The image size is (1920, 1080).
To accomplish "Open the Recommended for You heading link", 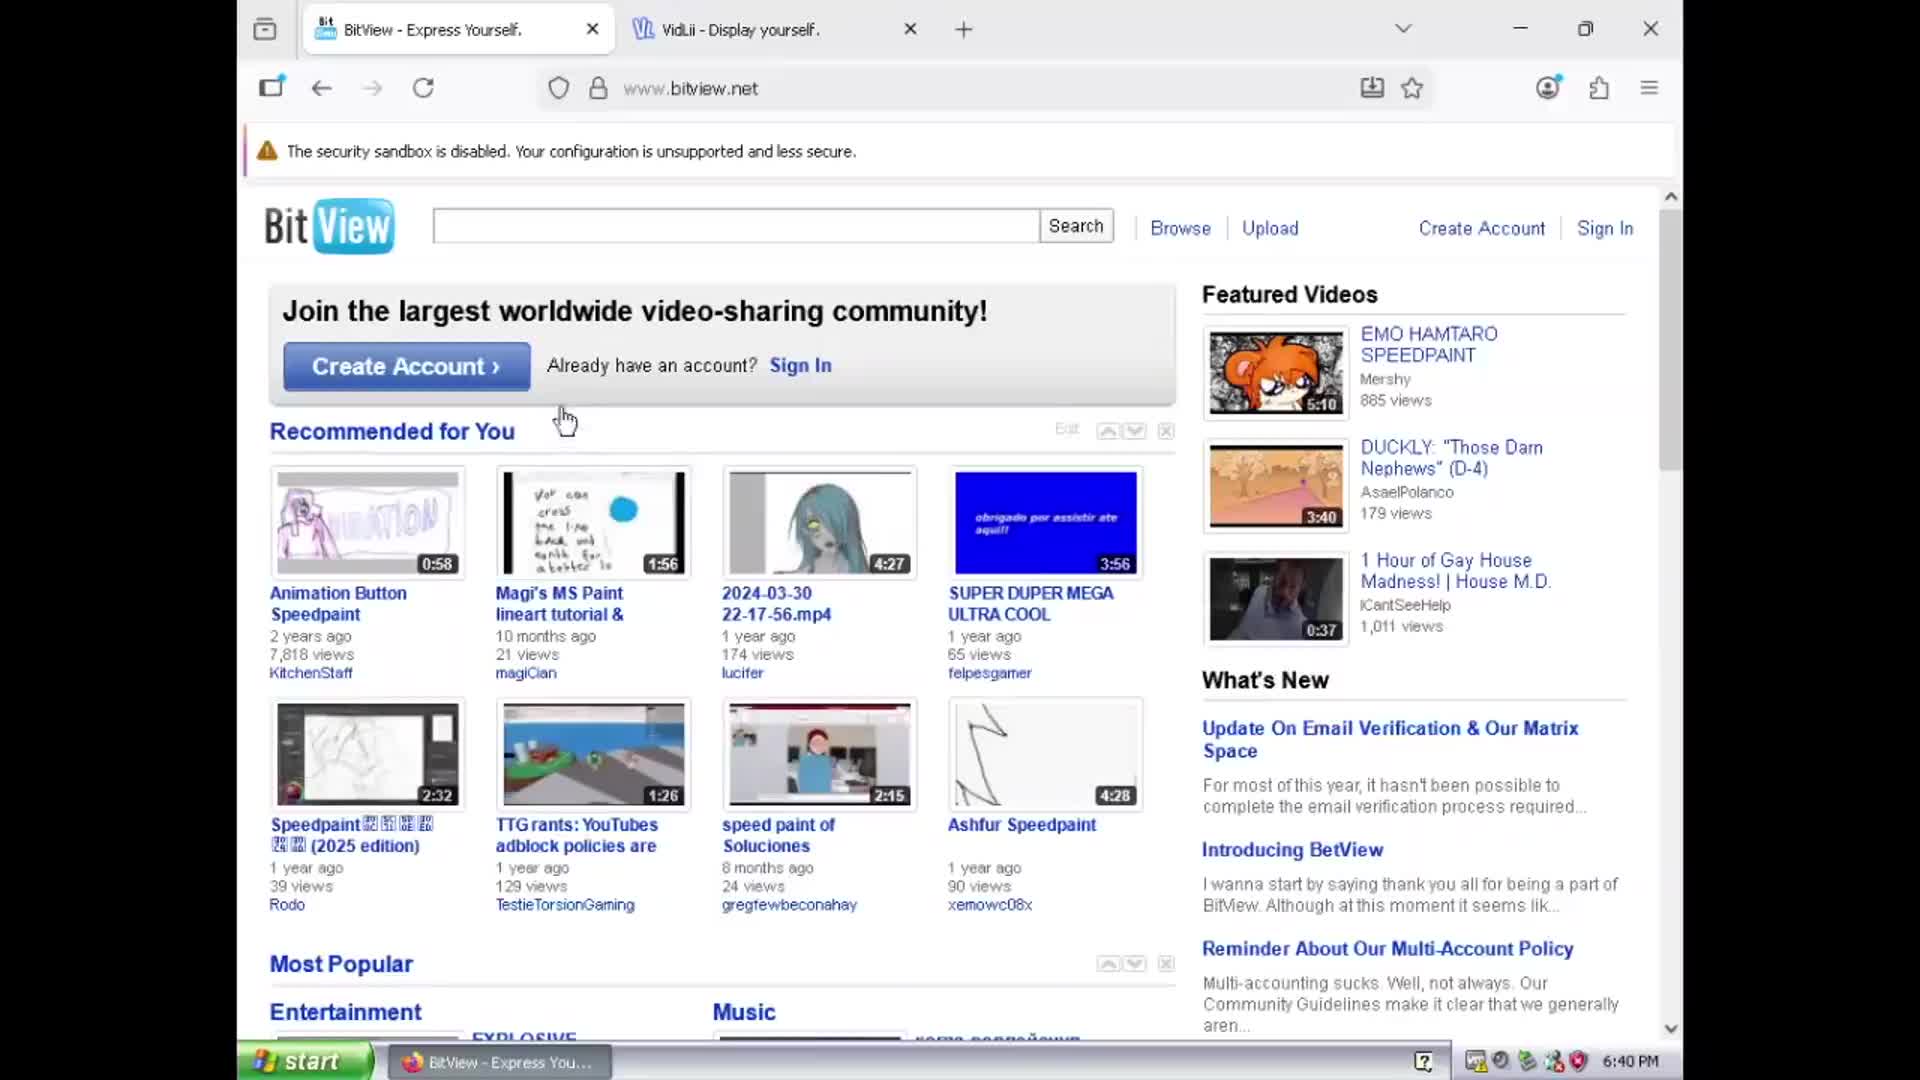I will click(392, 431).
